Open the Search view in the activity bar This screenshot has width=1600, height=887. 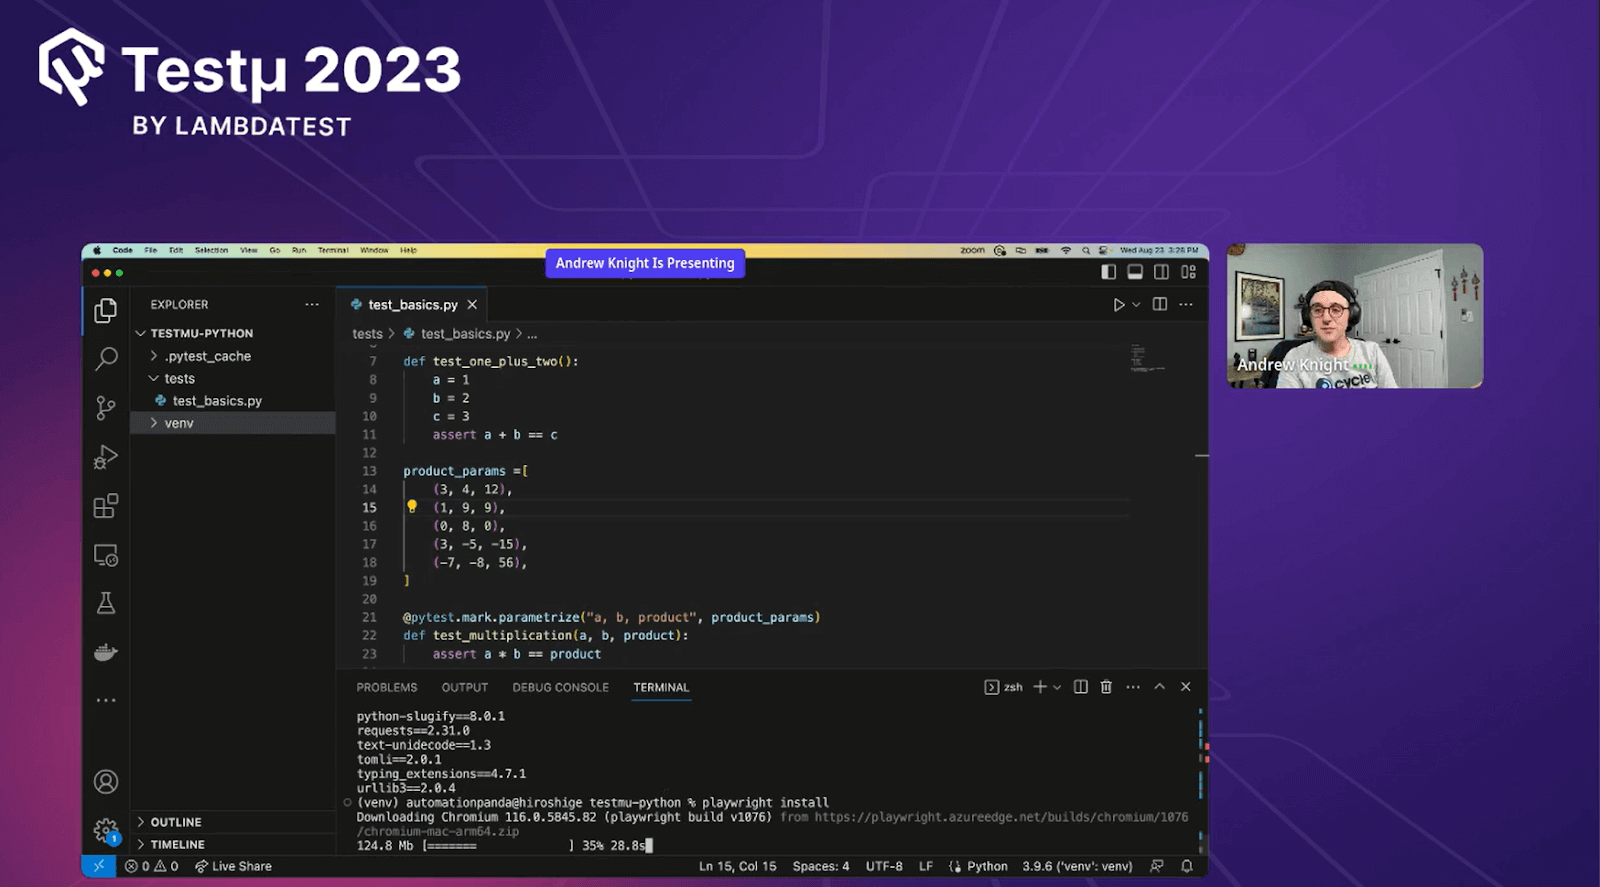(105, 359)
